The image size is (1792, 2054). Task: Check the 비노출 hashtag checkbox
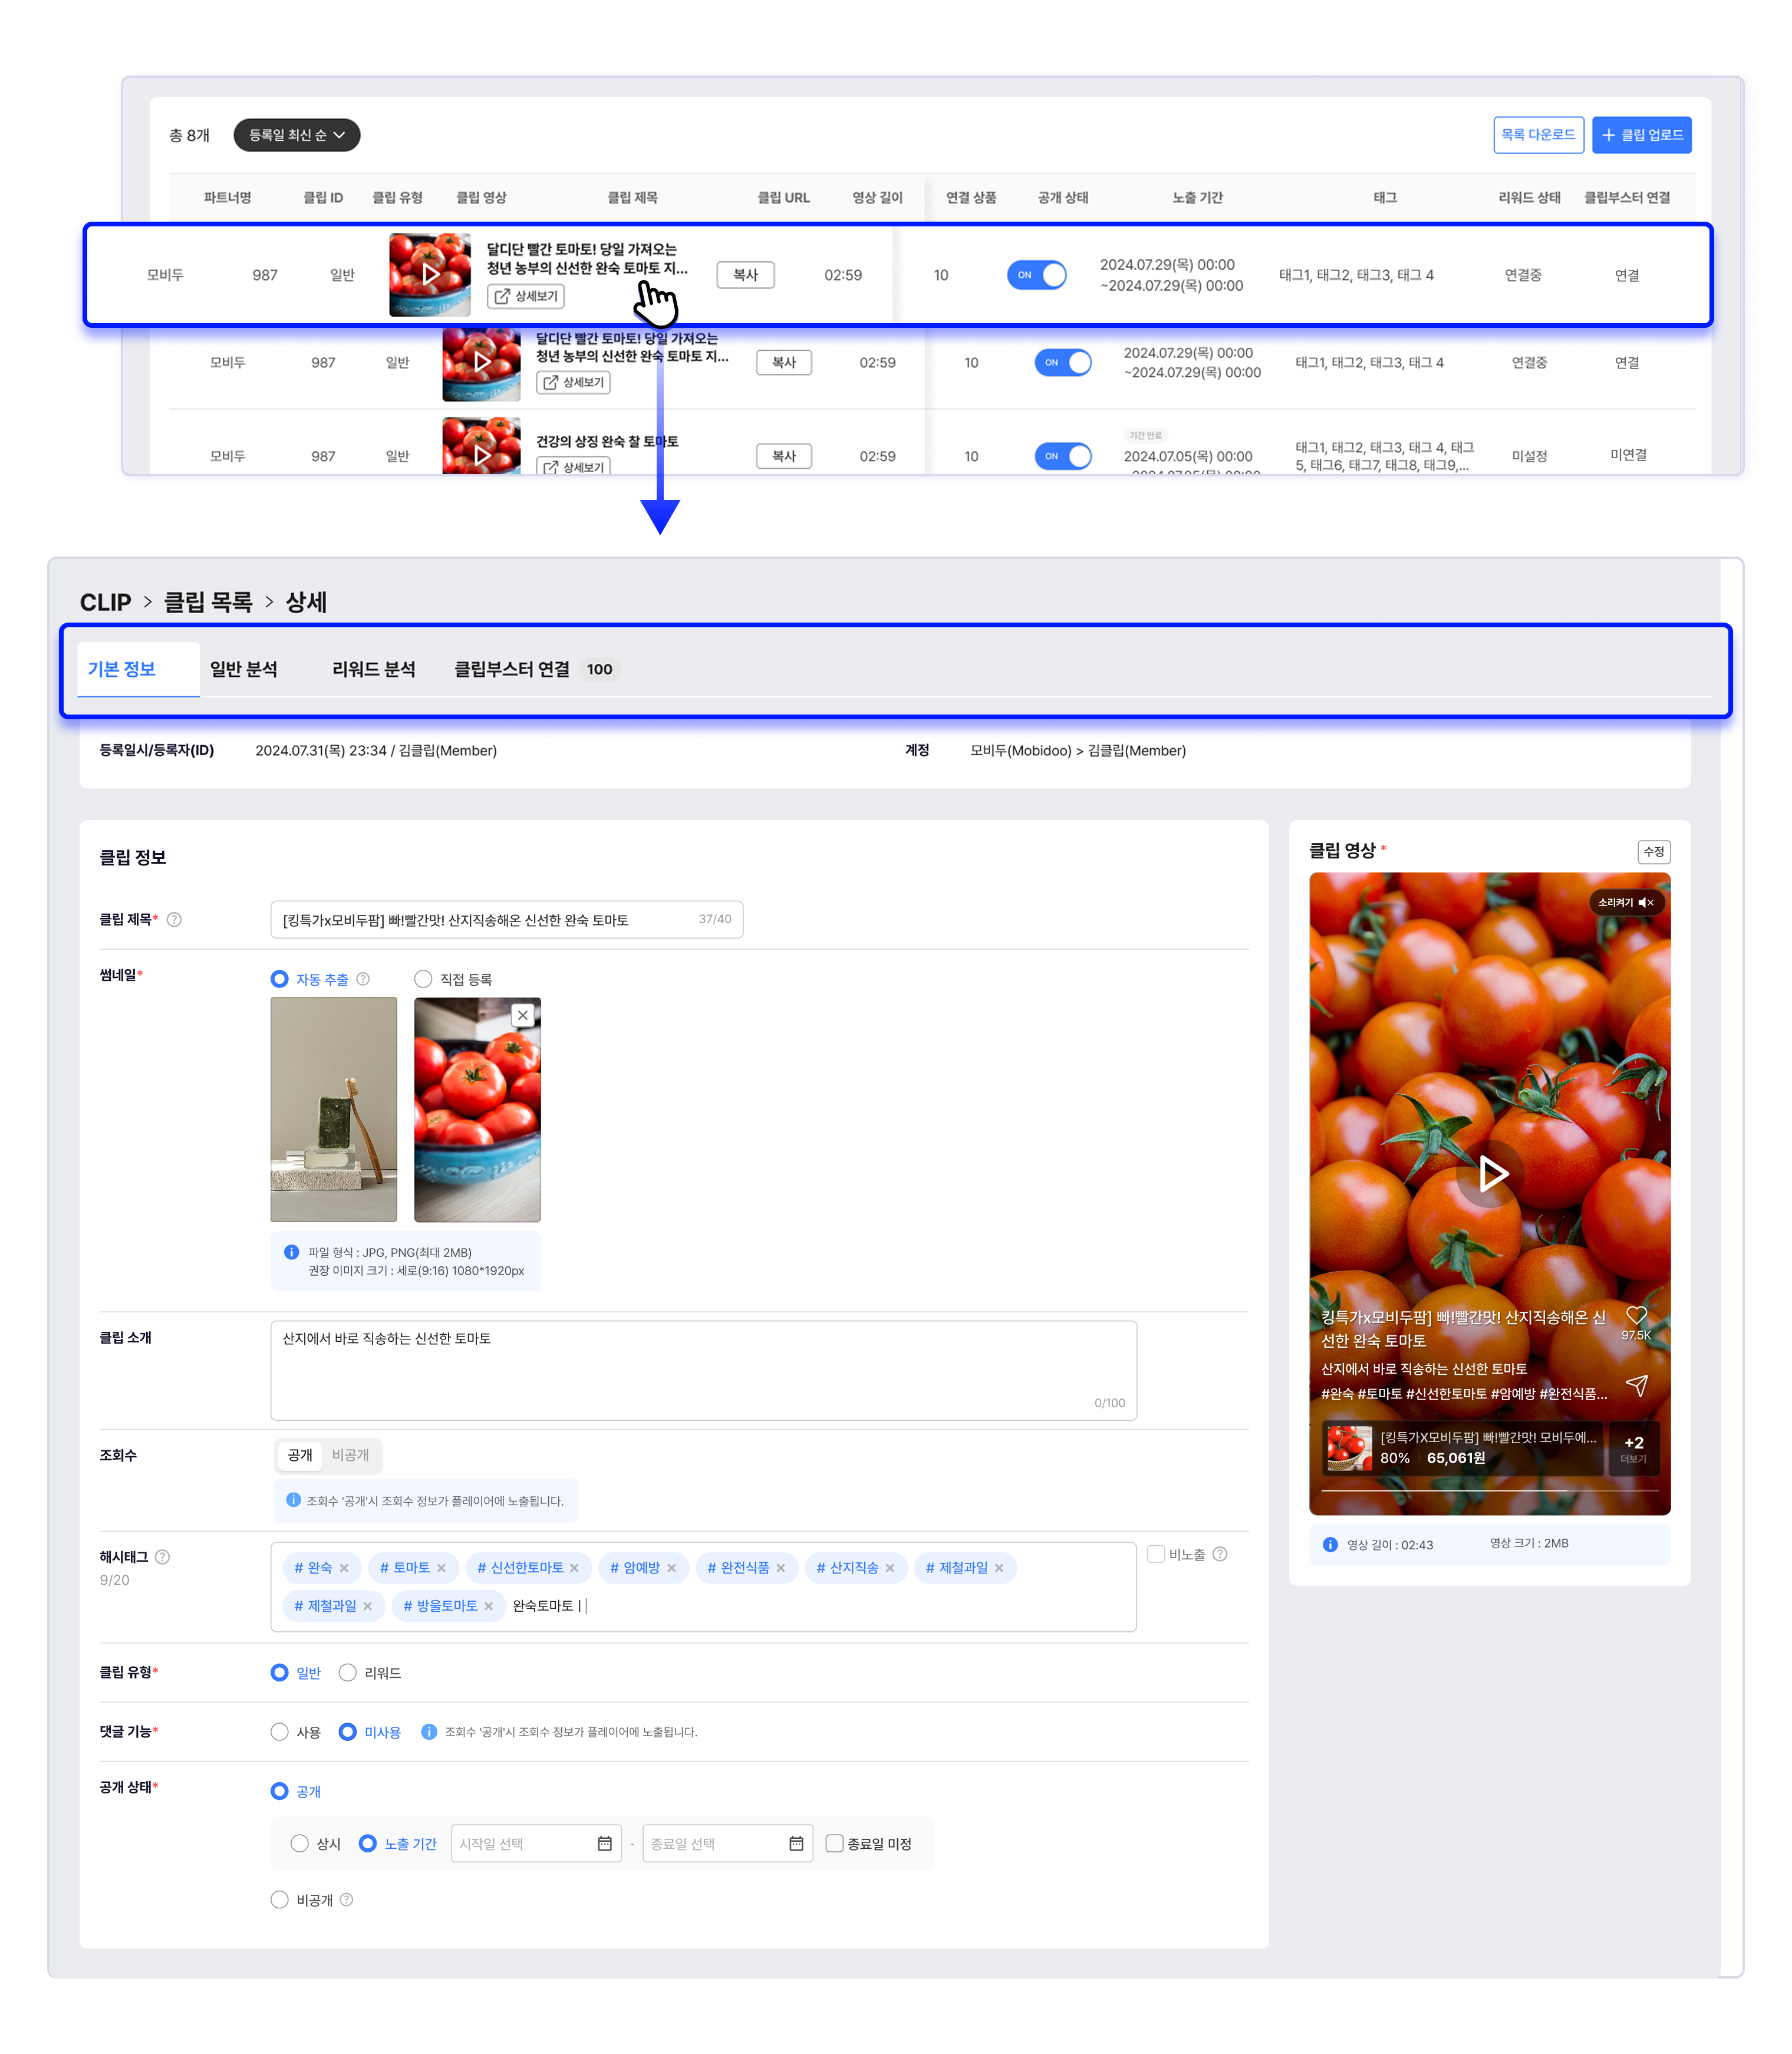(x=1155, y=1554)
